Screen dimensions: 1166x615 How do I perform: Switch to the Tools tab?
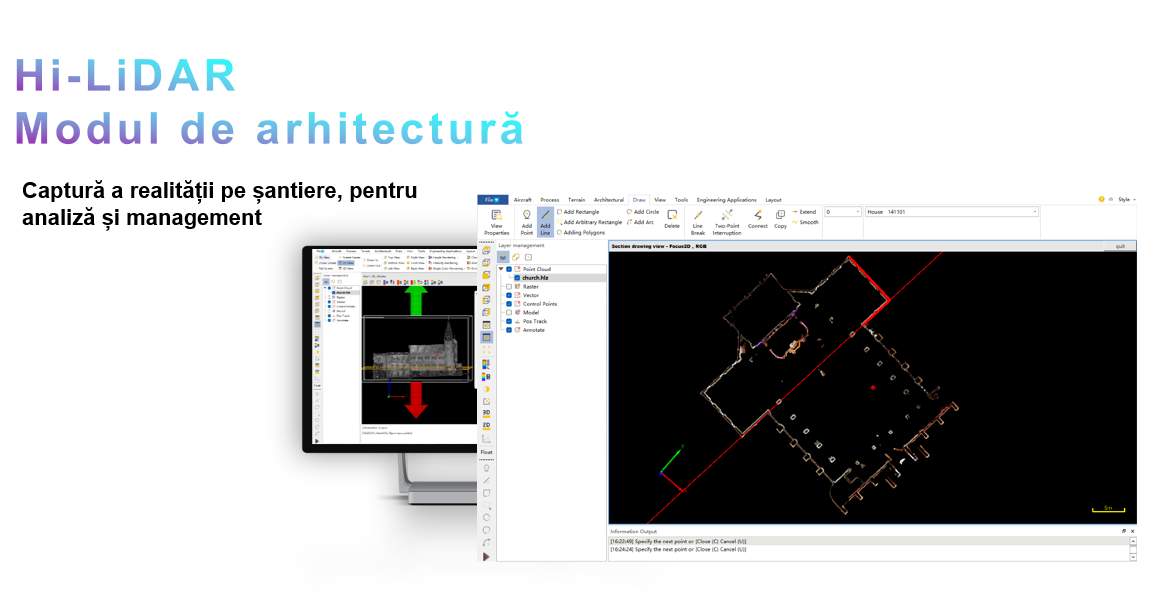tap(681, 200)
